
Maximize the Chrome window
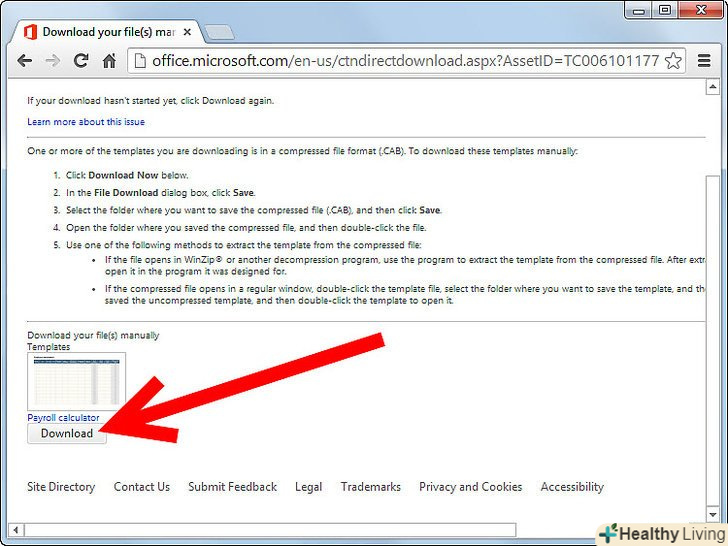pos(664,10)
